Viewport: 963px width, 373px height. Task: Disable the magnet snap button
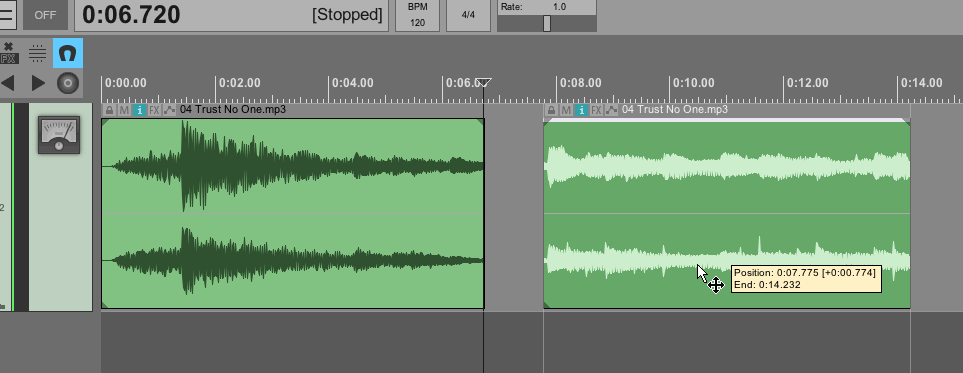tap(68, 53)
